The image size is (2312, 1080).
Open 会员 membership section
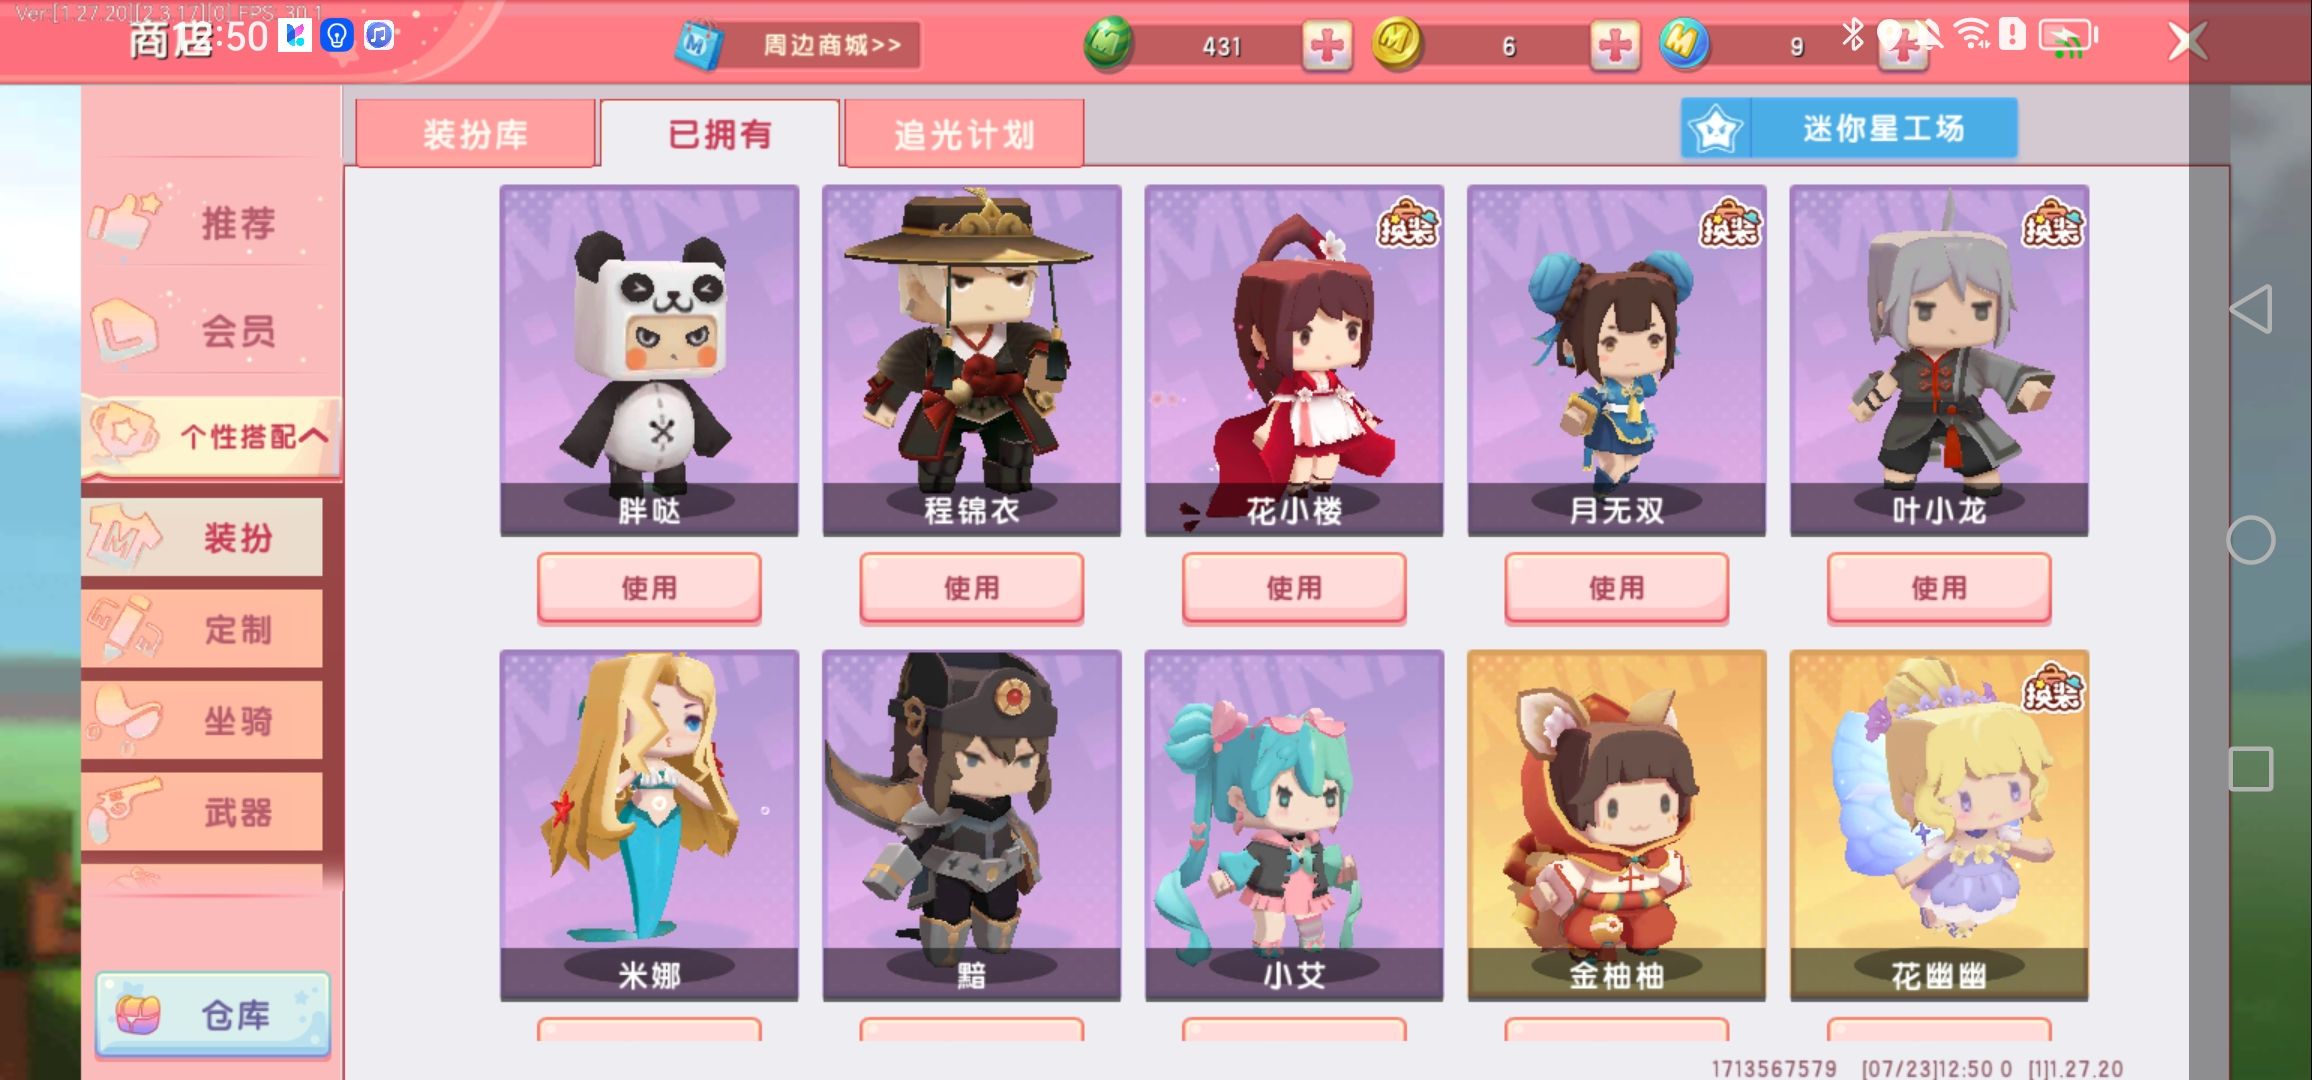211,330
